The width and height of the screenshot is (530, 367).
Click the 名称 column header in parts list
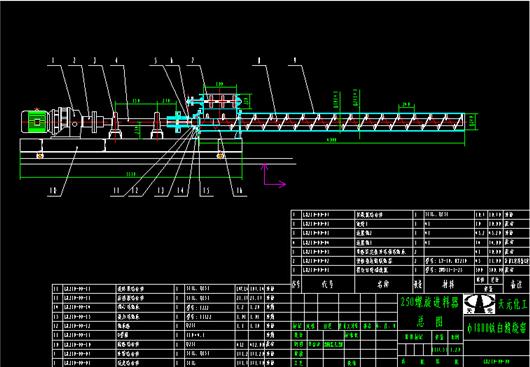coord(383,284)
